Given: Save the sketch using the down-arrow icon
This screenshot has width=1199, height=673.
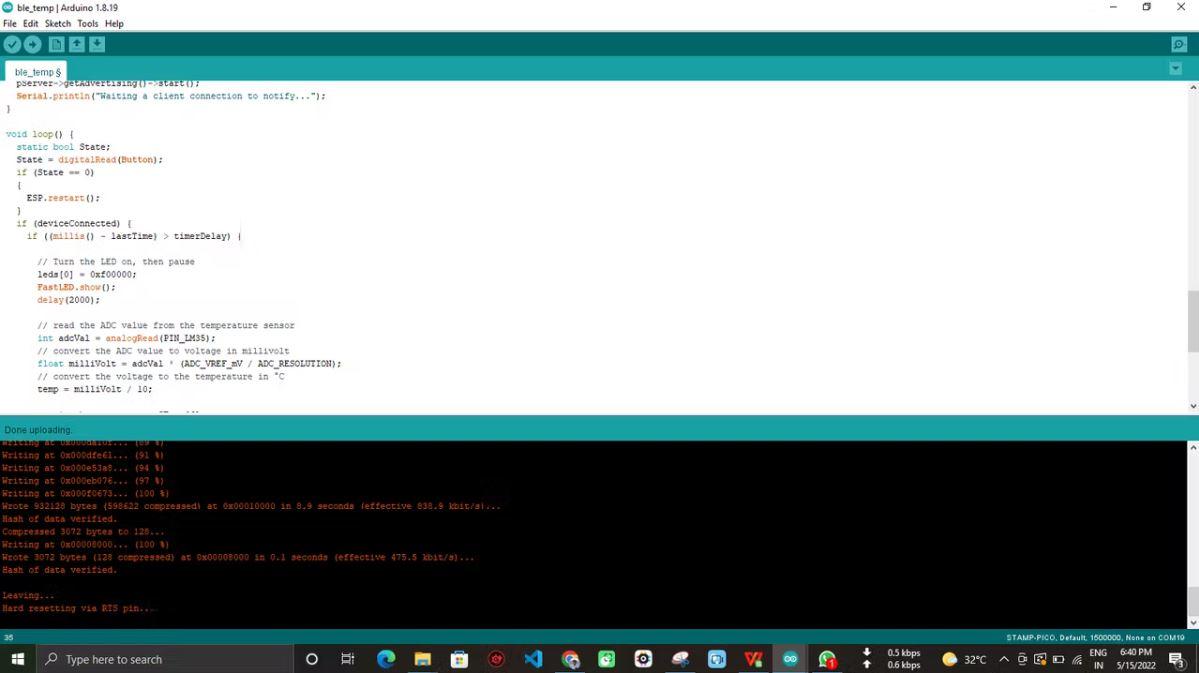Looking at the screenshot, I should [97, 44].
